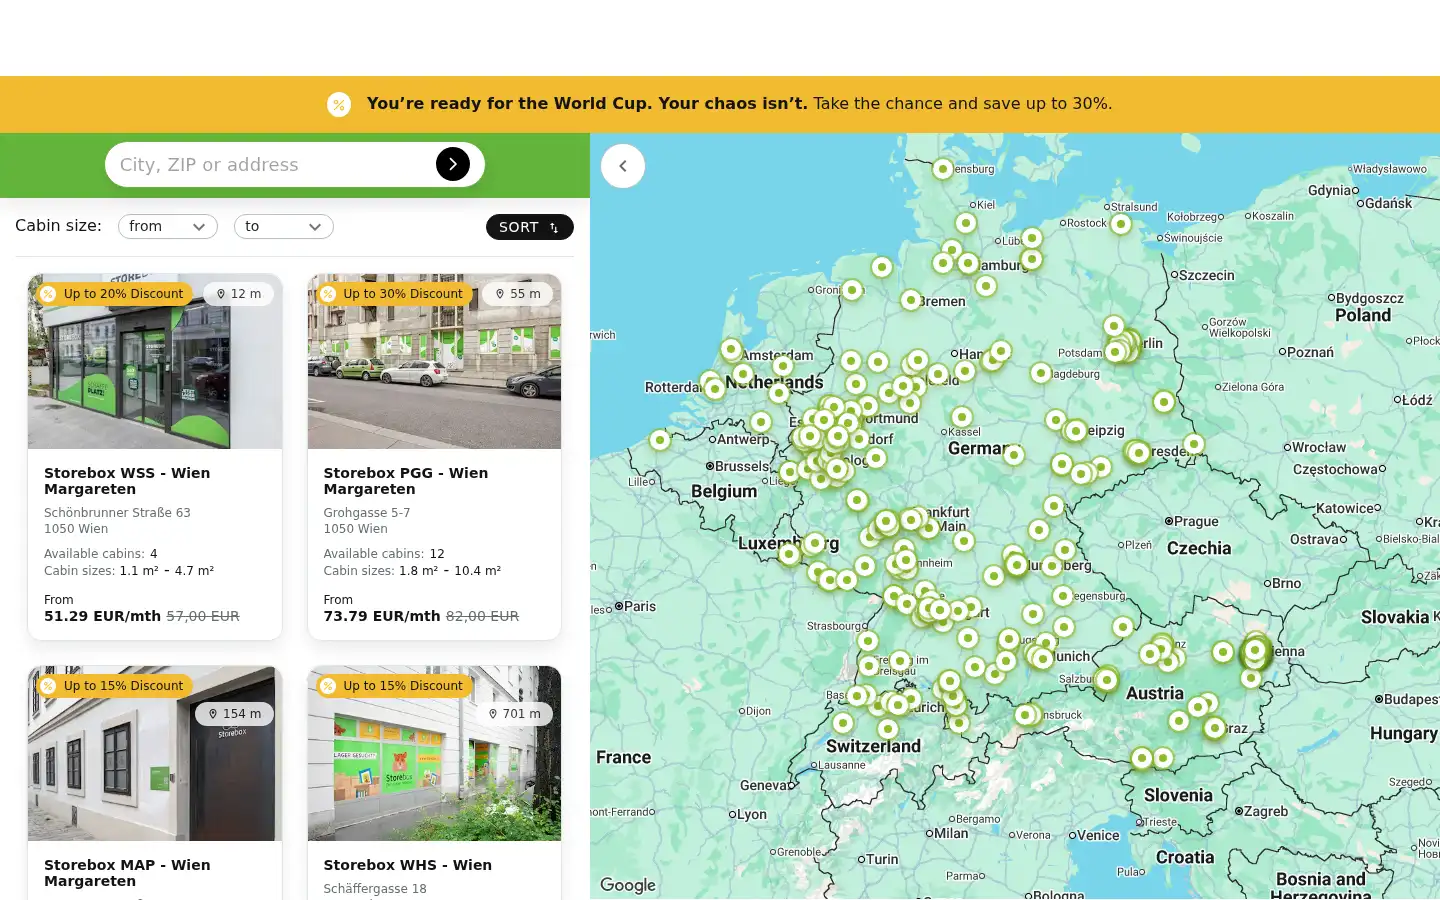Open Storebox WSS - Wien Margareten title
The image size is (1440, 900).
tap(127, 481)
